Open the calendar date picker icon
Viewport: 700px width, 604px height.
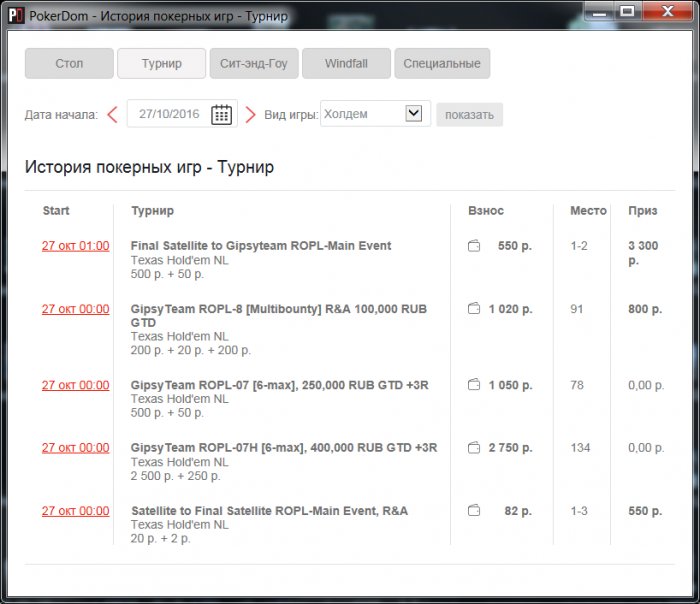[x=221, y=114]
